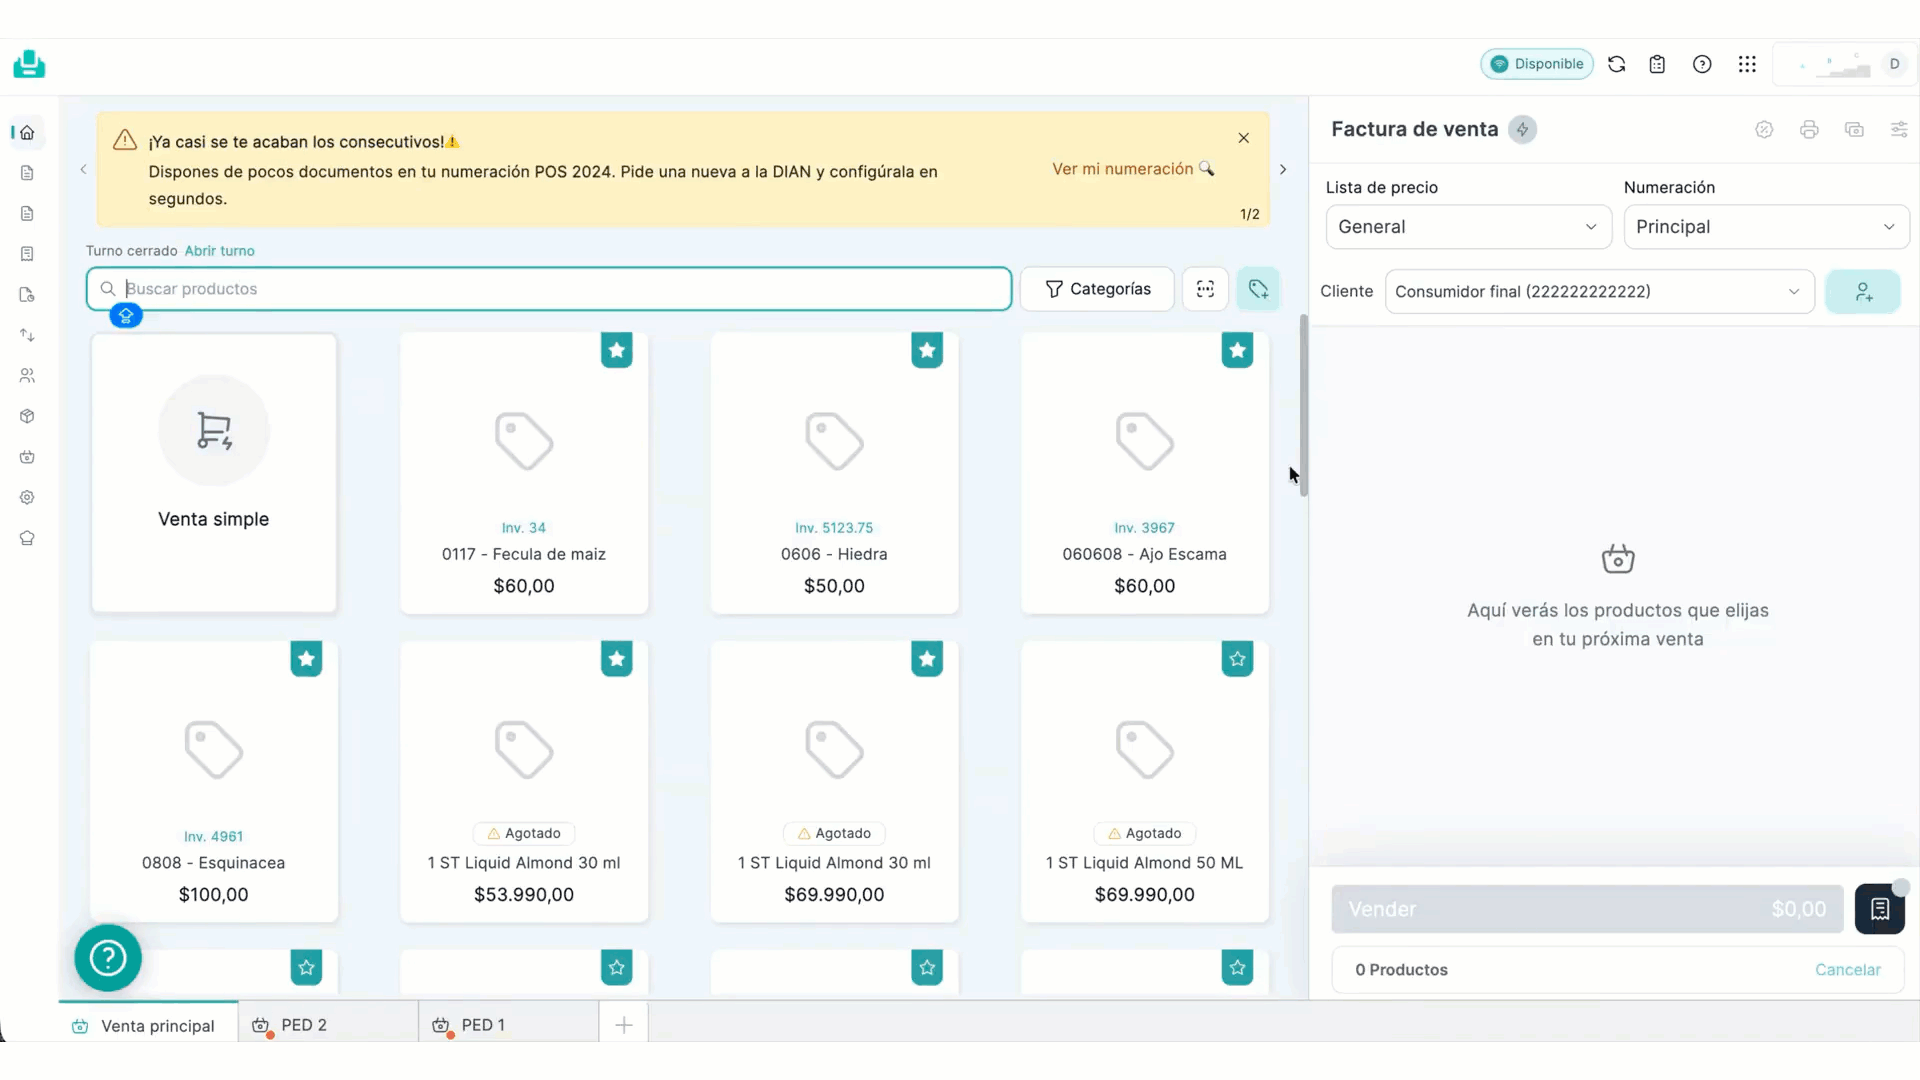Open the user profile avatar menu
This screenshot has height=1080, width=1920.
(x=1894, y=64)
